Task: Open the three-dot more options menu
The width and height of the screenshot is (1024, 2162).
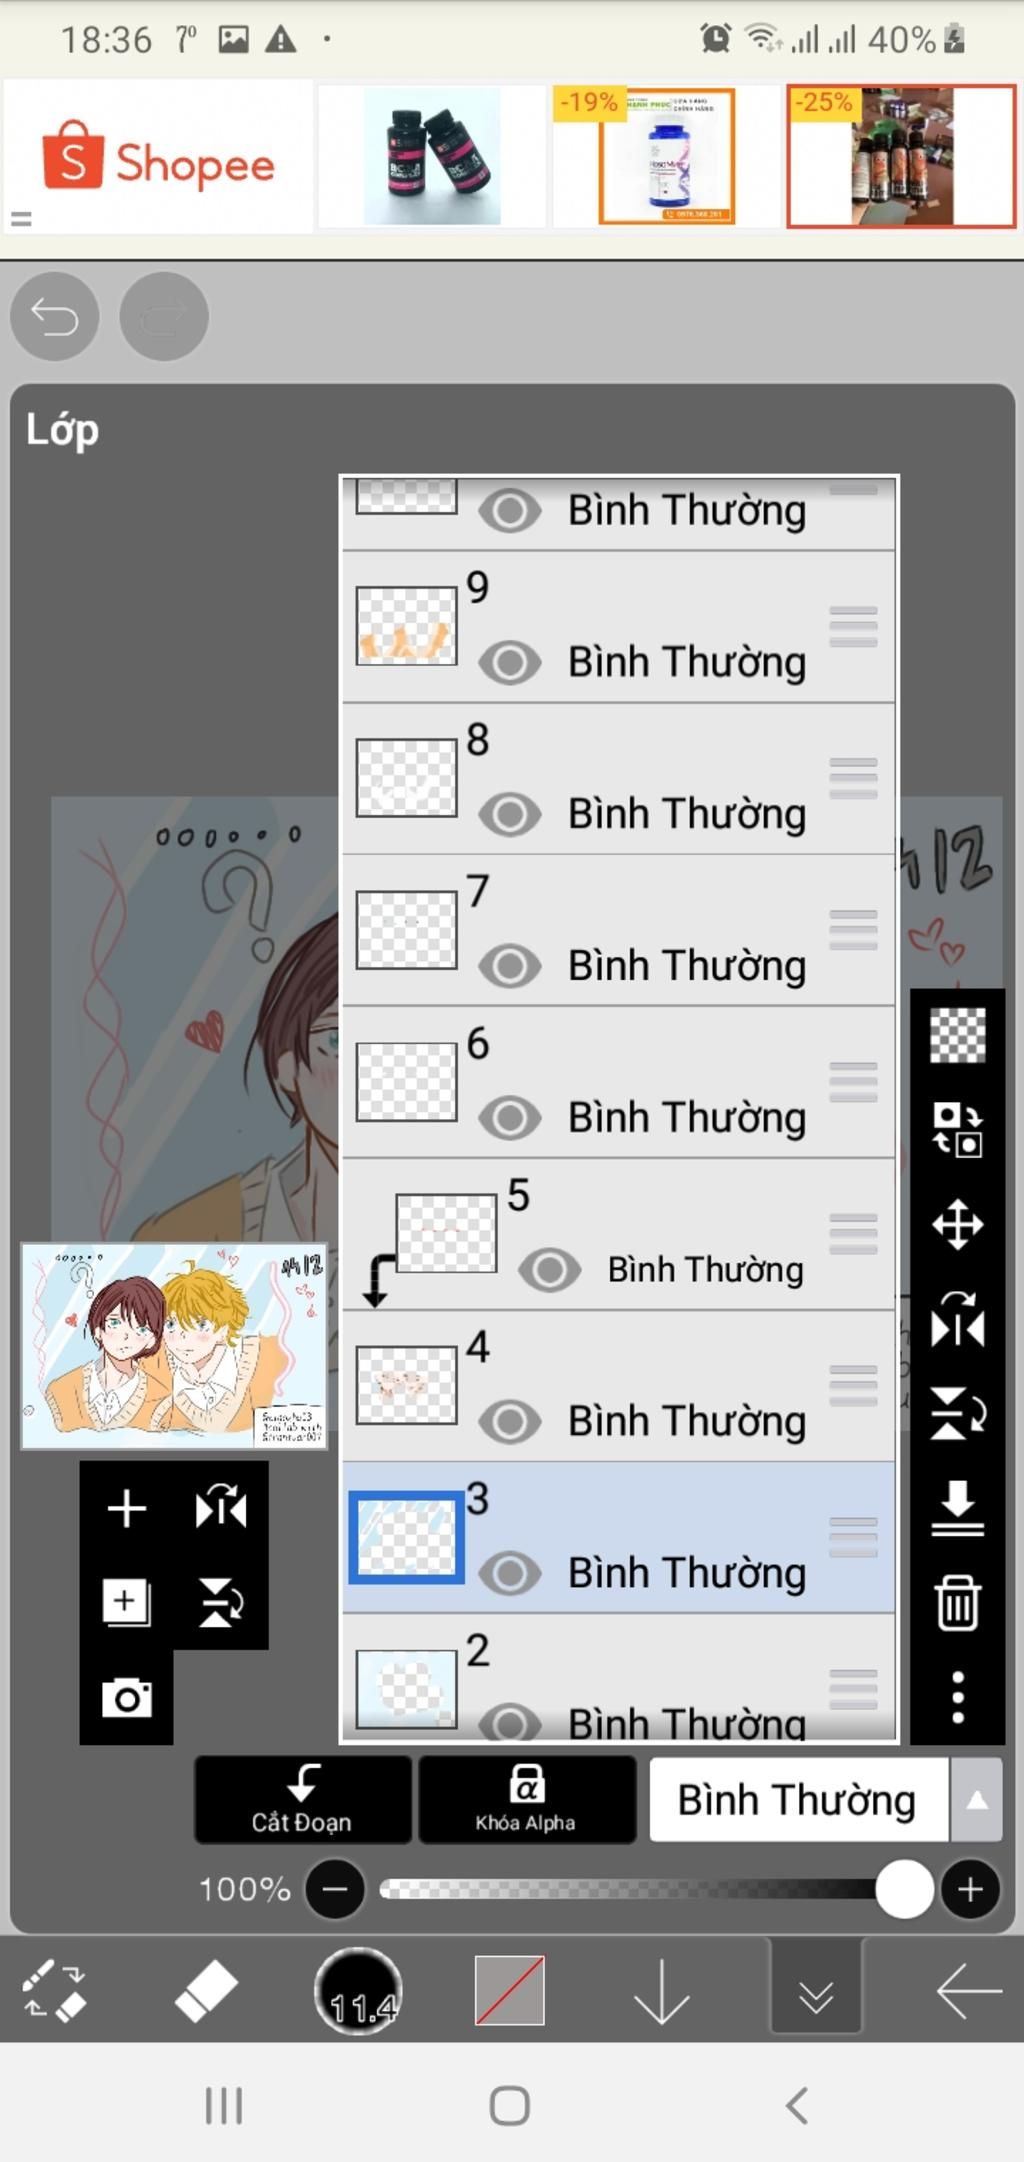Action: coord(957,1697)
